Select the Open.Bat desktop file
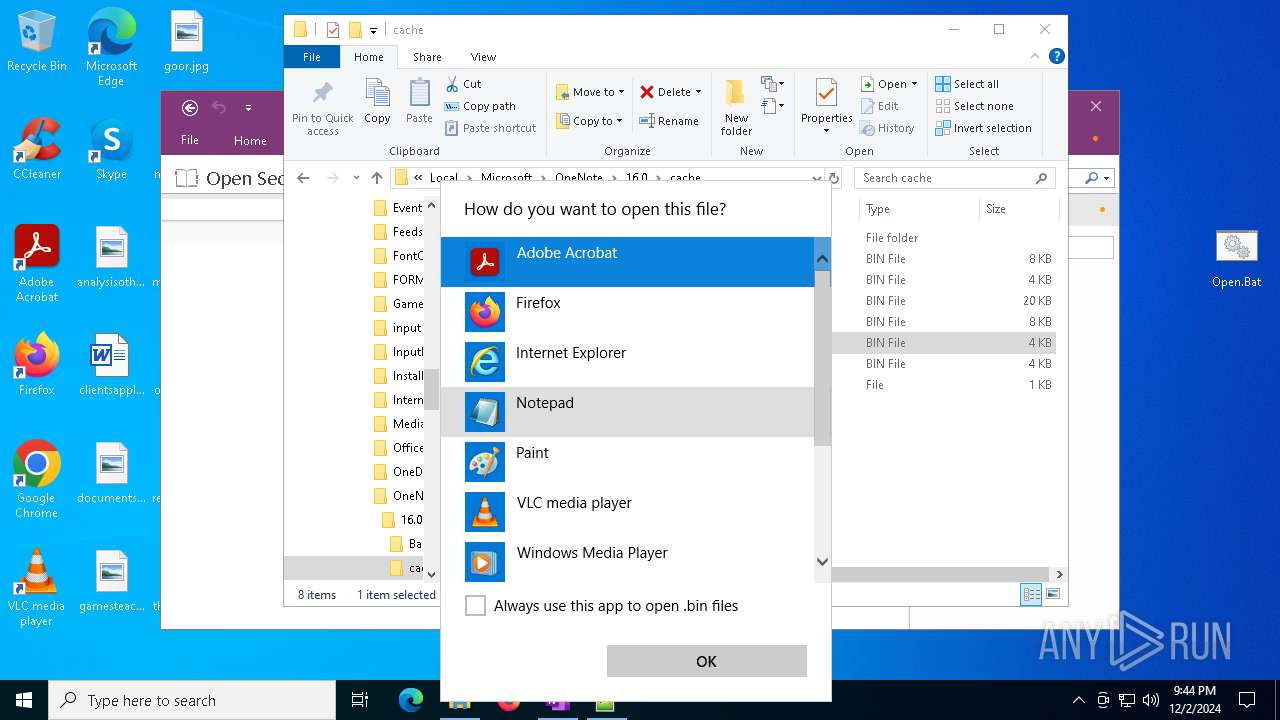 [1237, 259]
